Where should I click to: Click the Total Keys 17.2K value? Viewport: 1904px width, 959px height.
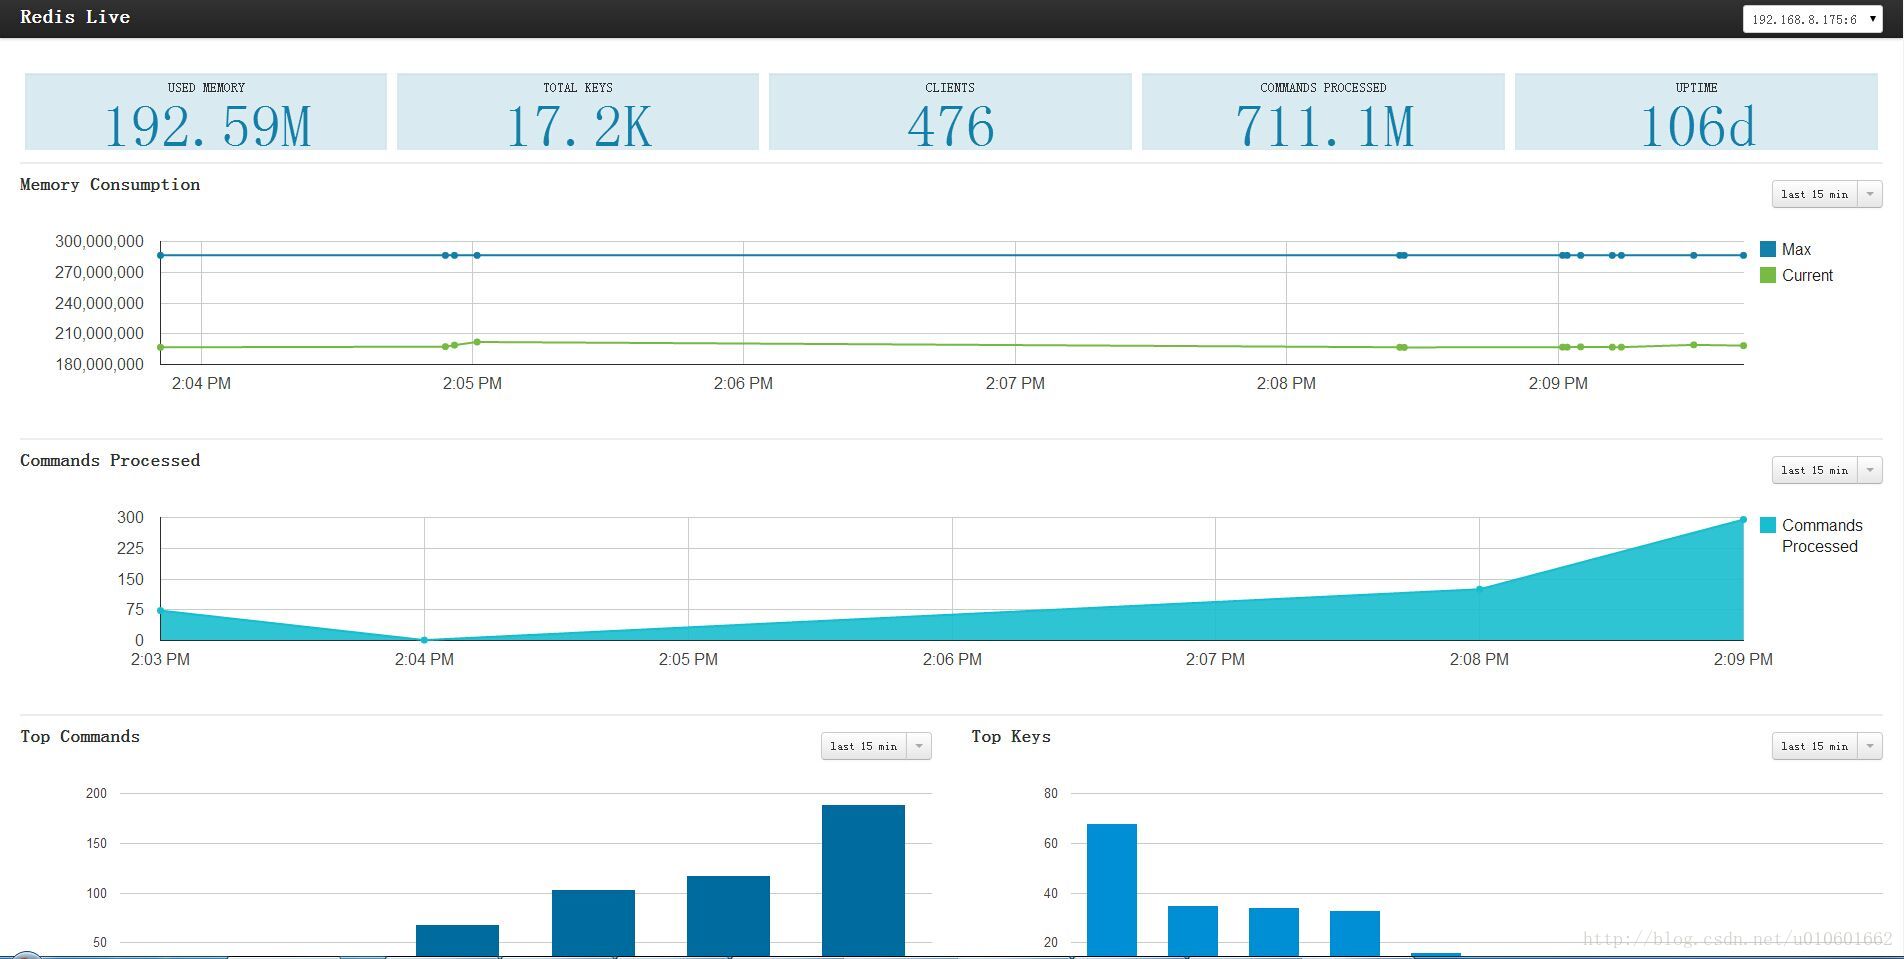(x=578, y=127)
